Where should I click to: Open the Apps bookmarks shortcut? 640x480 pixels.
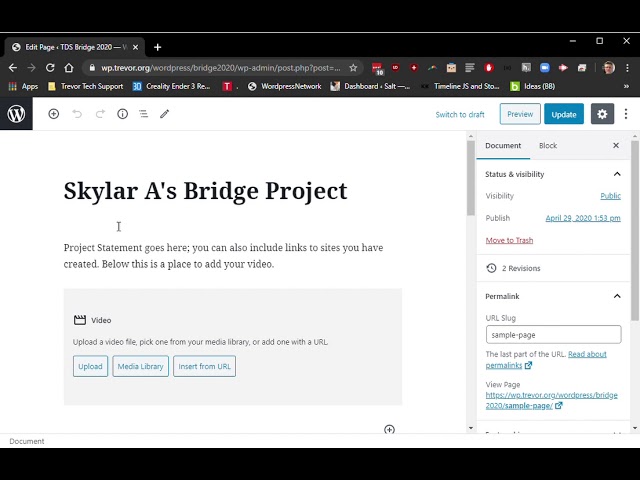23,86
